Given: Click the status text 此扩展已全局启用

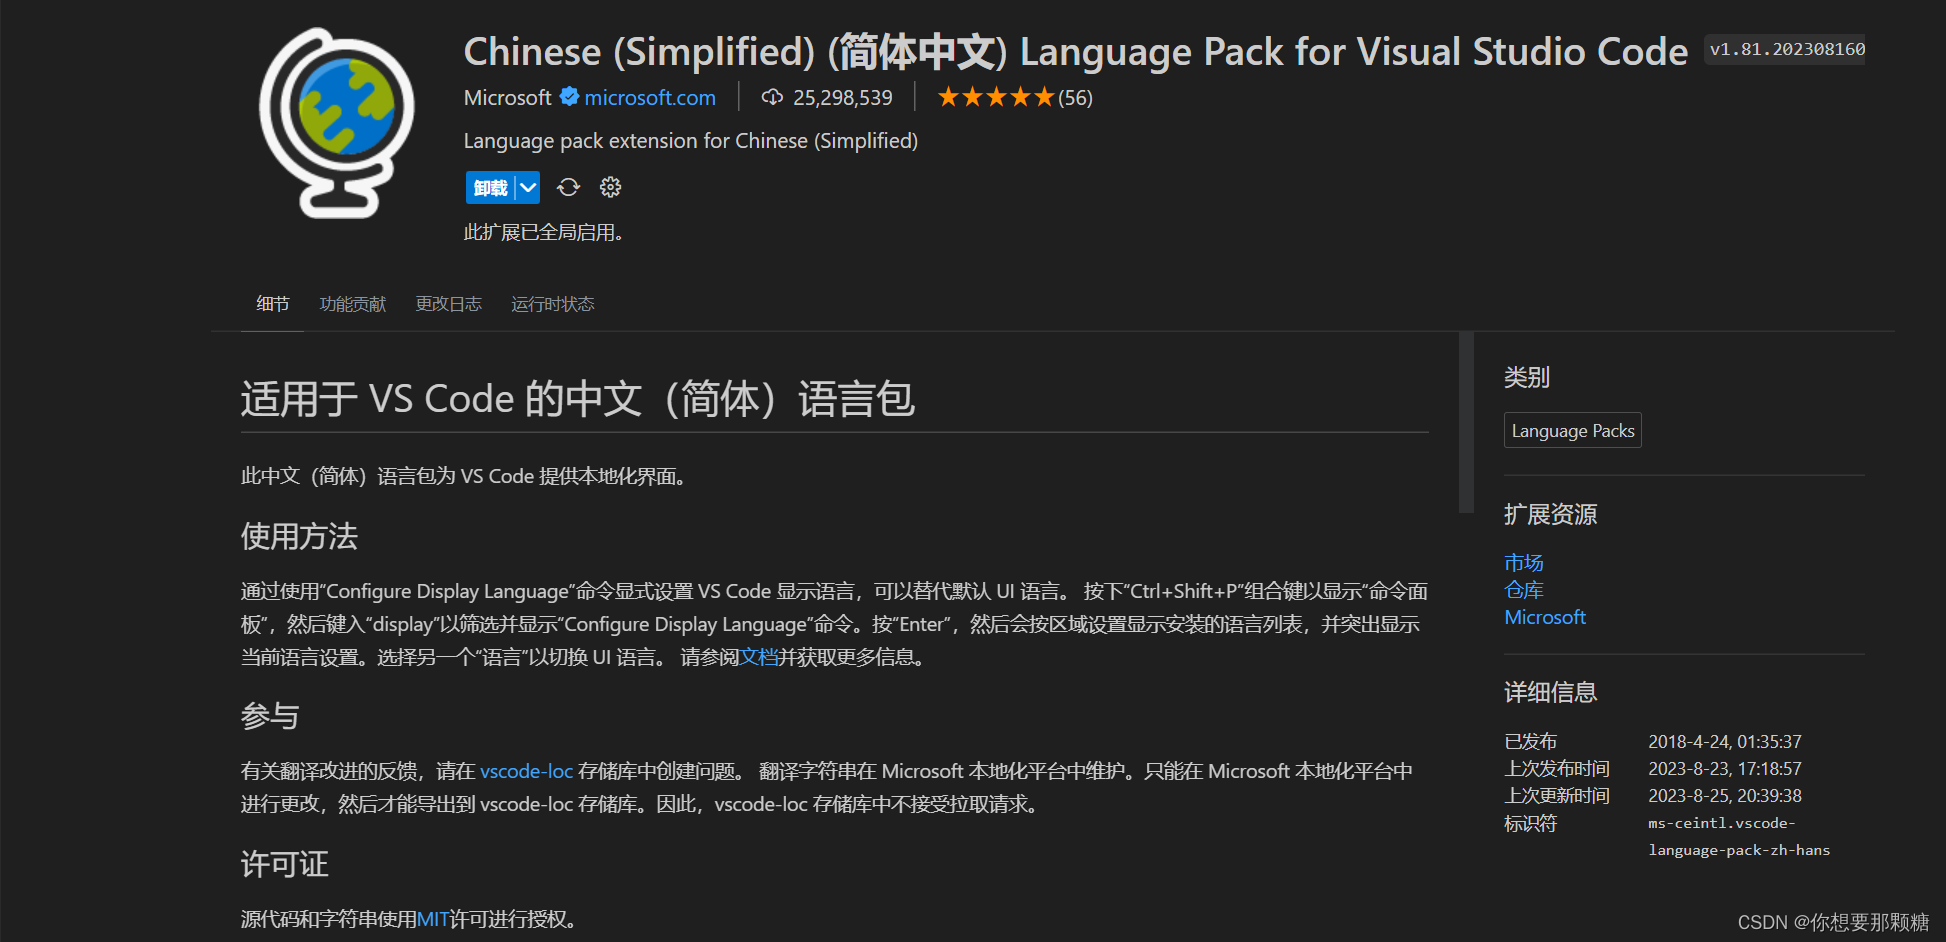Looking at the screenshot, I should [x=544, y=232].
